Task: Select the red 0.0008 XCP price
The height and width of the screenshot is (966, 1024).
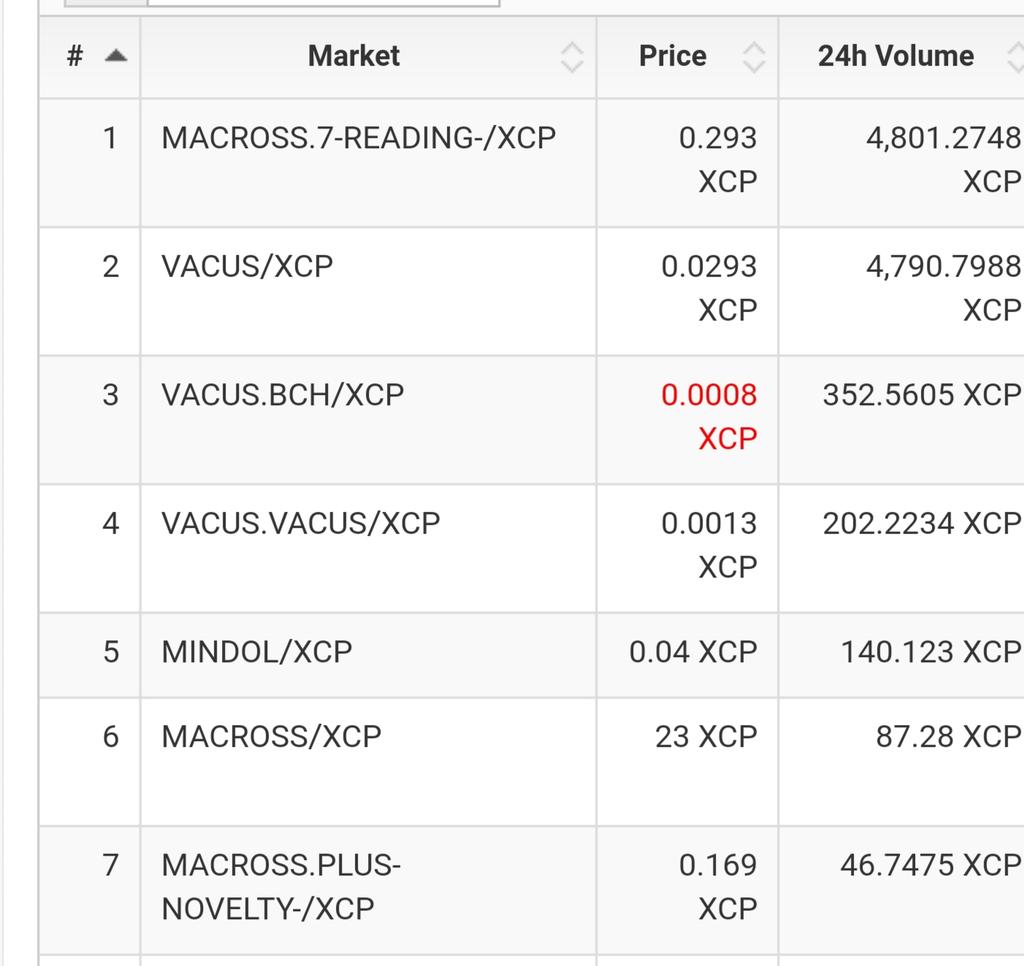Action: point(709,417)
